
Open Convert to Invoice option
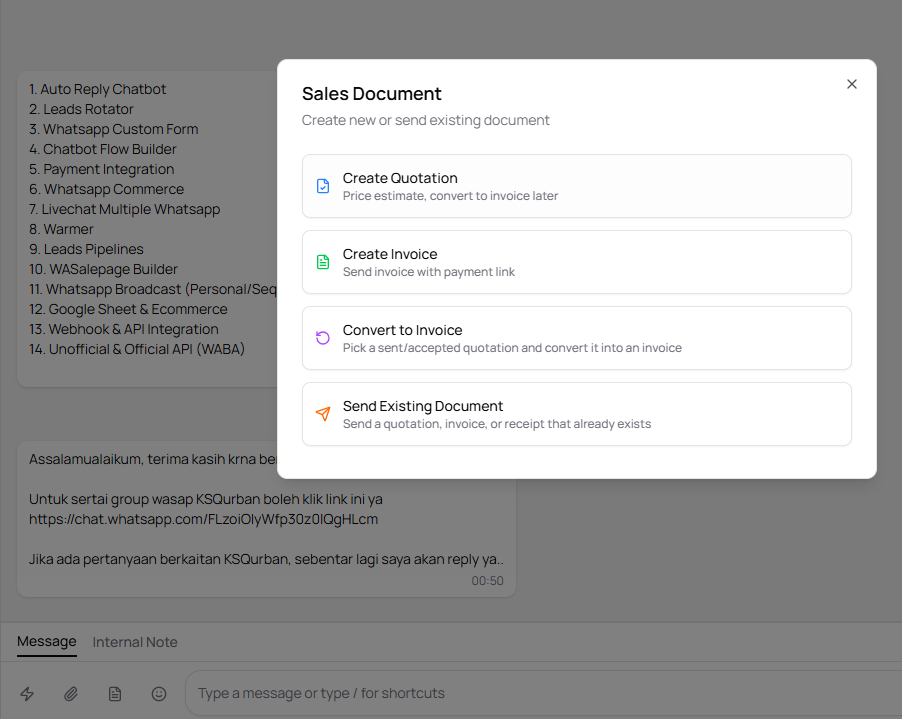[x=576, y=338]
